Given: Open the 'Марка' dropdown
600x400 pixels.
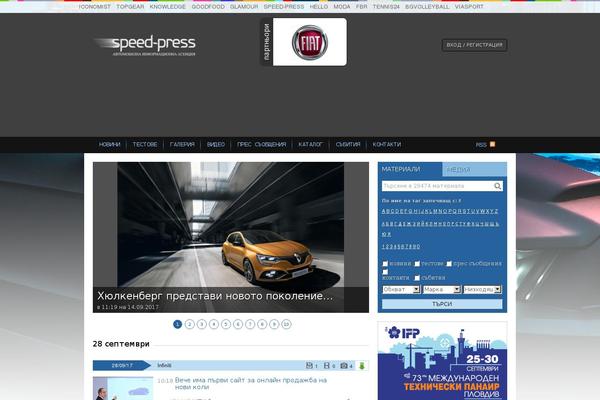Looking at the screenshot, I should coord(442,290).
